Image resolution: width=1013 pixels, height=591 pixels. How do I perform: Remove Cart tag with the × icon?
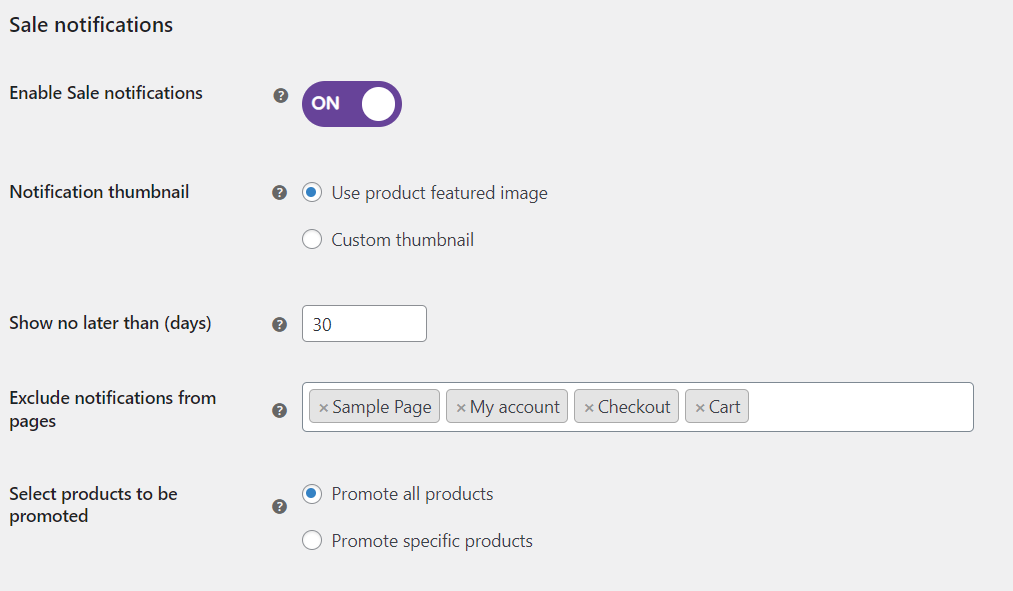(x=700, y=408)
